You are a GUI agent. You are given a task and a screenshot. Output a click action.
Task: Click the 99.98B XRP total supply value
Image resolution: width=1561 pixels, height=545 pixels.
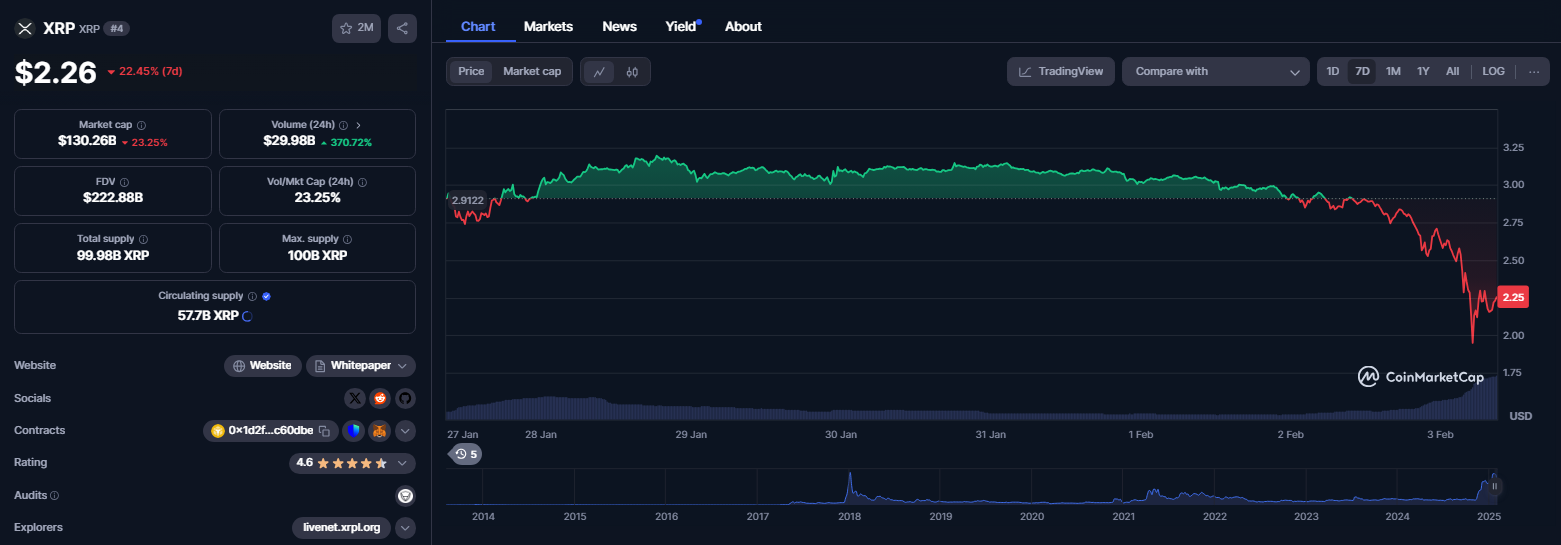(x=113, y=255)
